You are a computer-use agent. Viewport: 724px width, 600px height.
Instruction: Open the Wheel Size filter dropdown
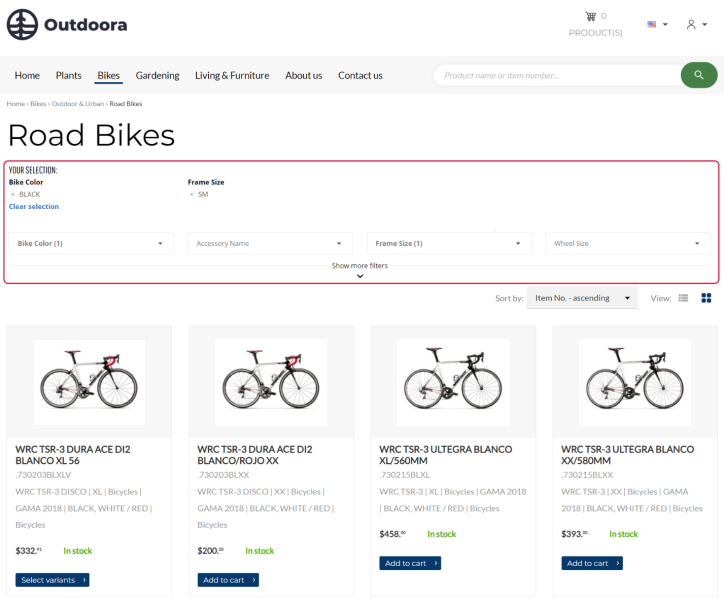(x=627, y=243)
